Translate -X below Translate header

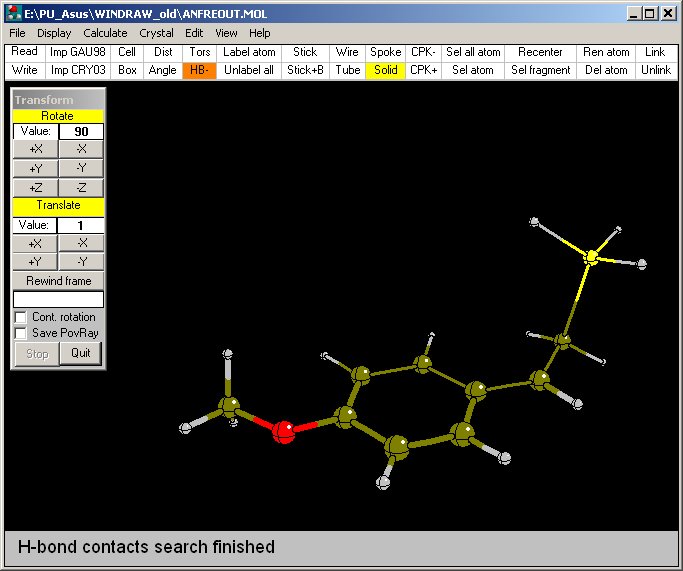click(x=81, y=243)
